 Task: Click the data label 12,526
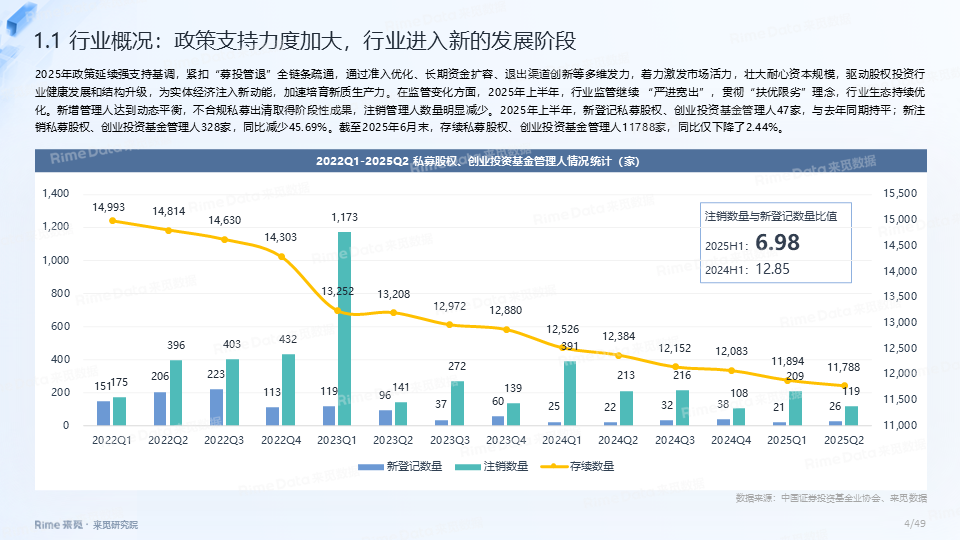[x=563, y=329]
